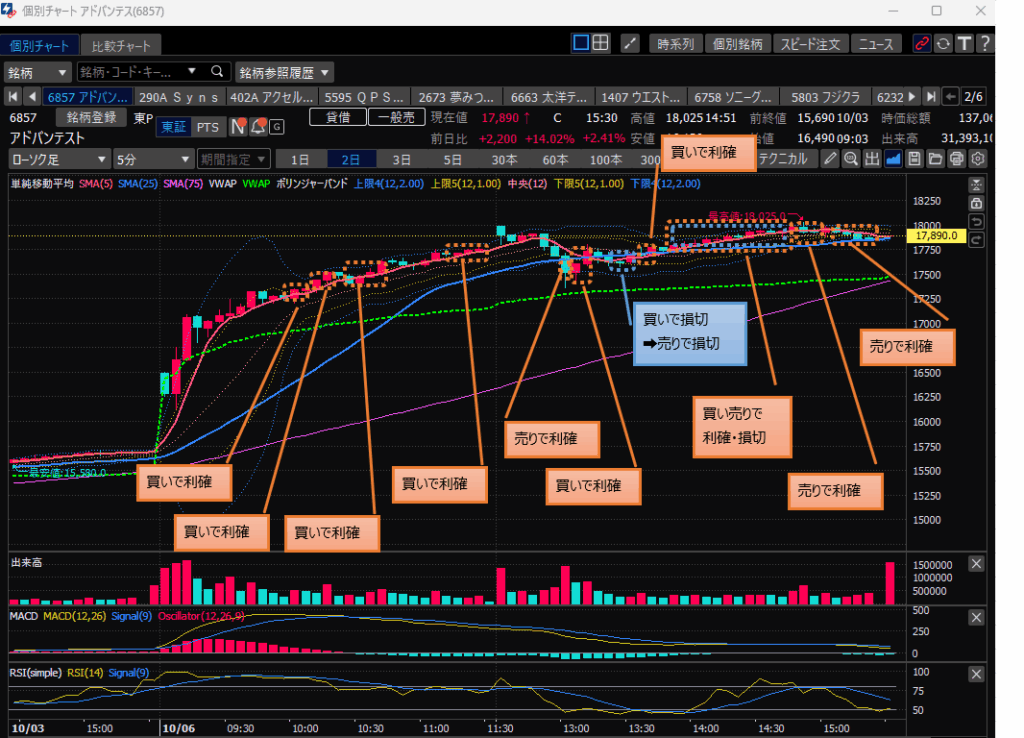Screen dimensions: 1024x738
Task: Click the magnifier zoom icon
Action: (851, 159)
